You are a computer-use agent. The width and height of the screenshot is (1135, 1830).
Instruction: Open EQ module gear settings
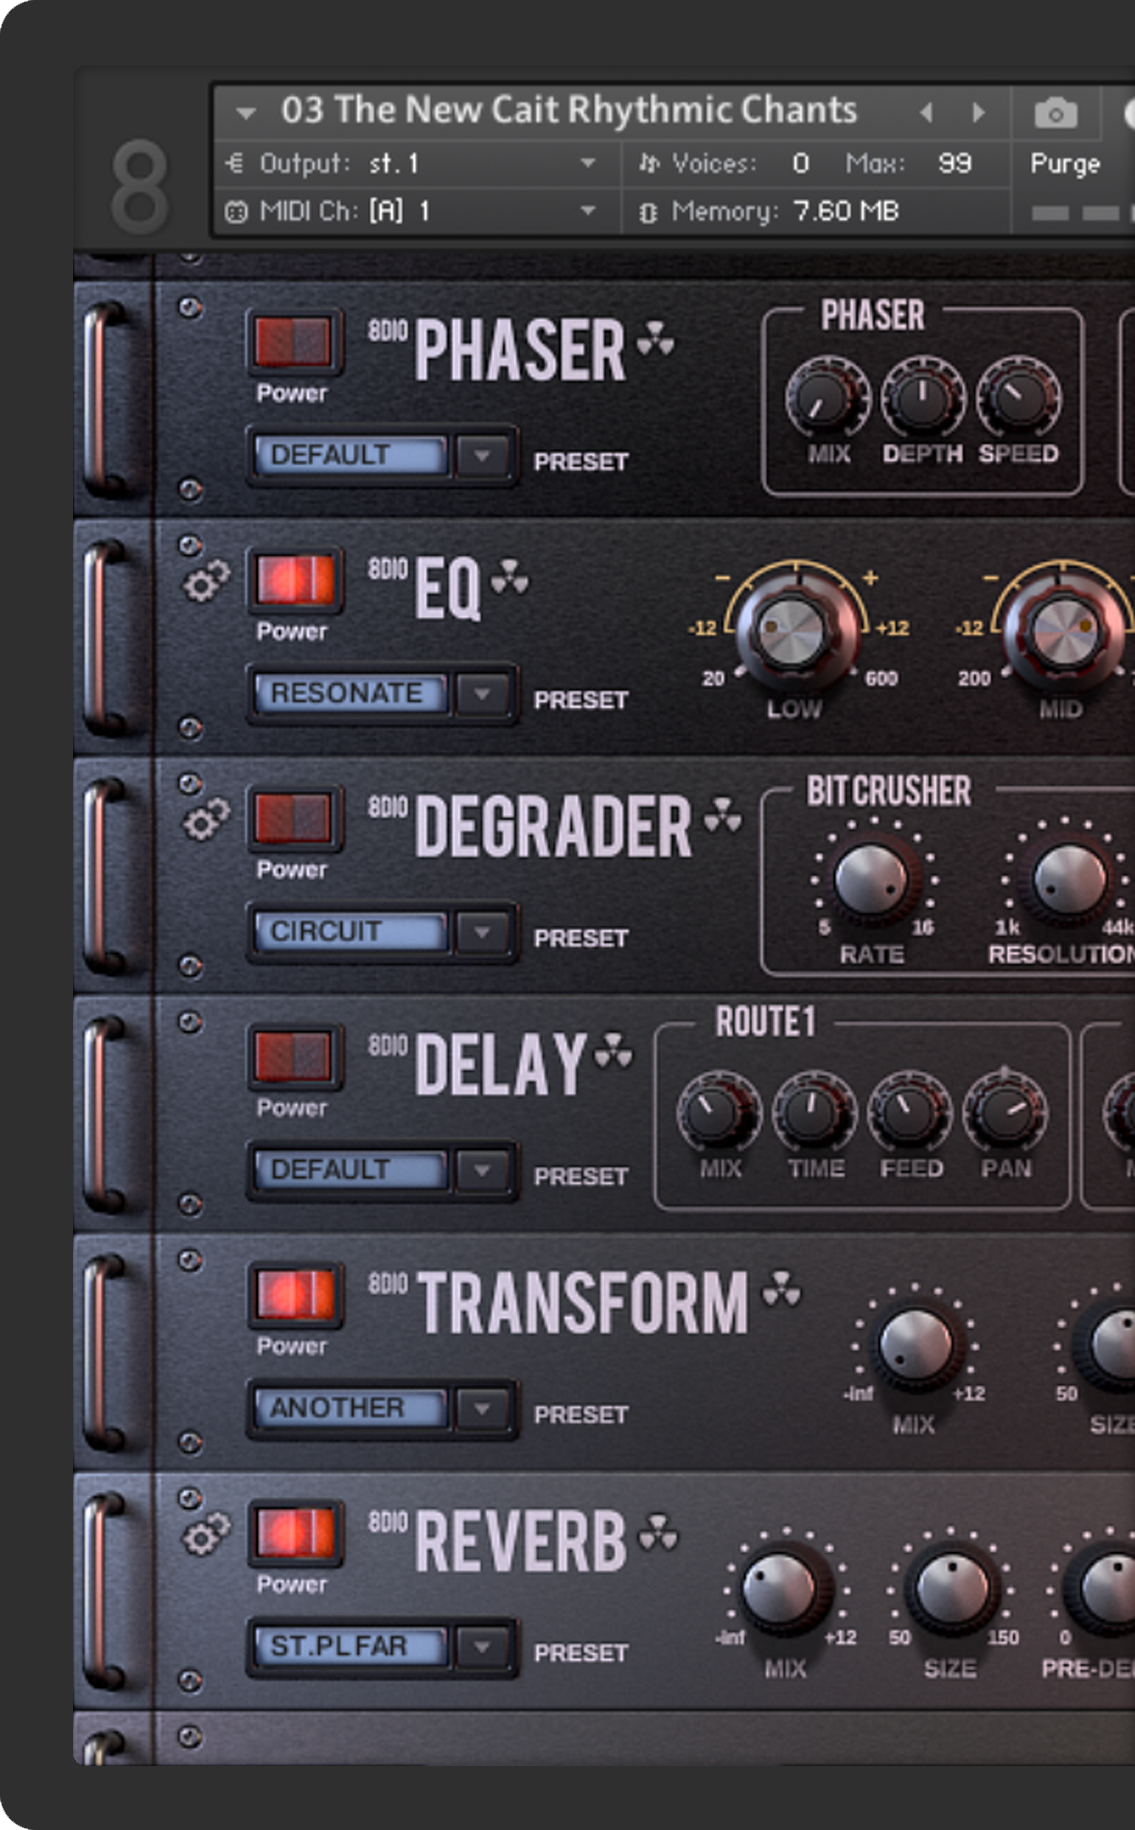pos(206,582)
